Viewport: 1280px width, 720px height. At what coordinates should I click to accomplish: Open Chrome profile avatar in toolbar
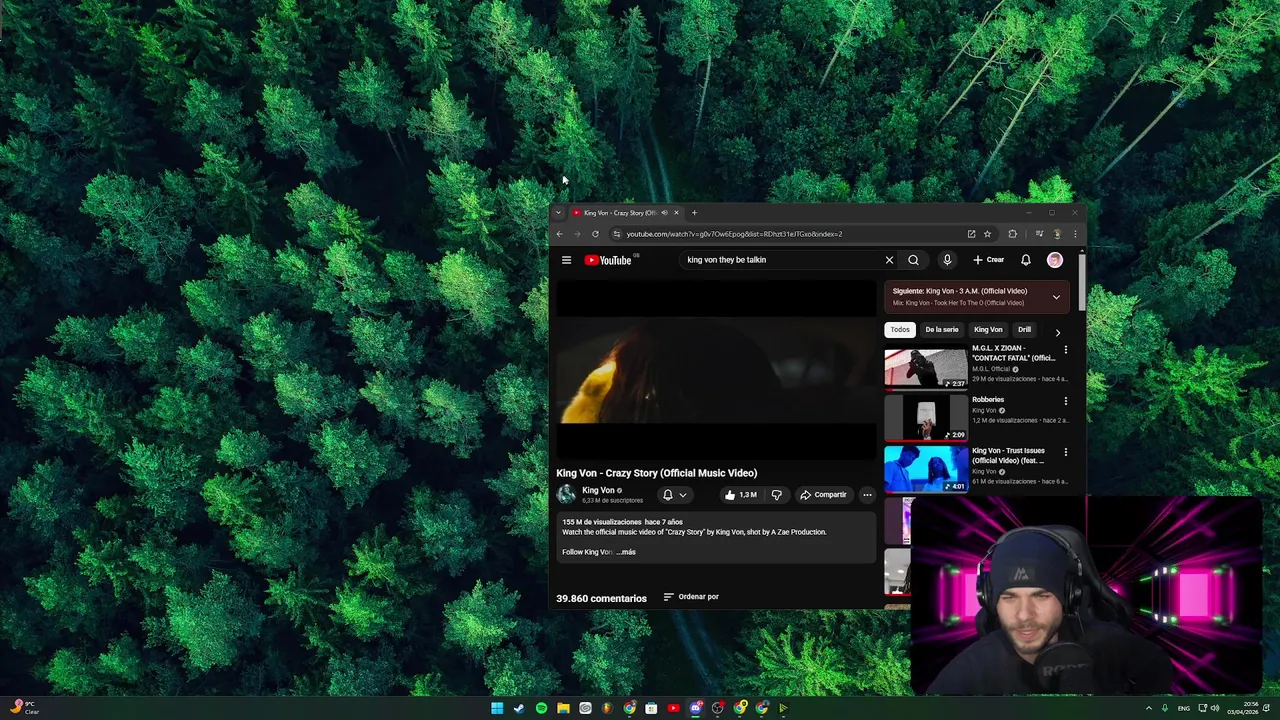tap(1057, 234)
